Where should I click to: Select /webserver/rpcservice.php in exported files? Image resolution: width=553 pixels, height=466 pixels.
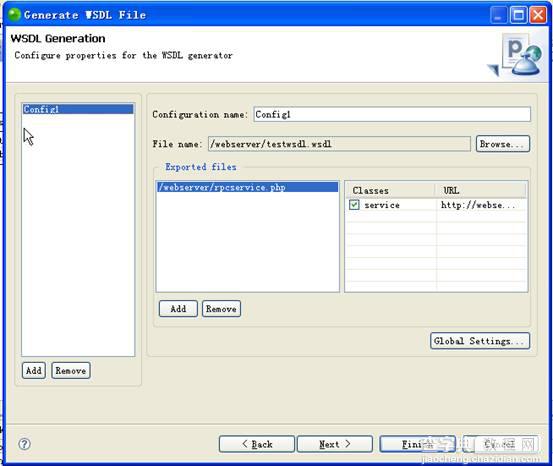248,187
